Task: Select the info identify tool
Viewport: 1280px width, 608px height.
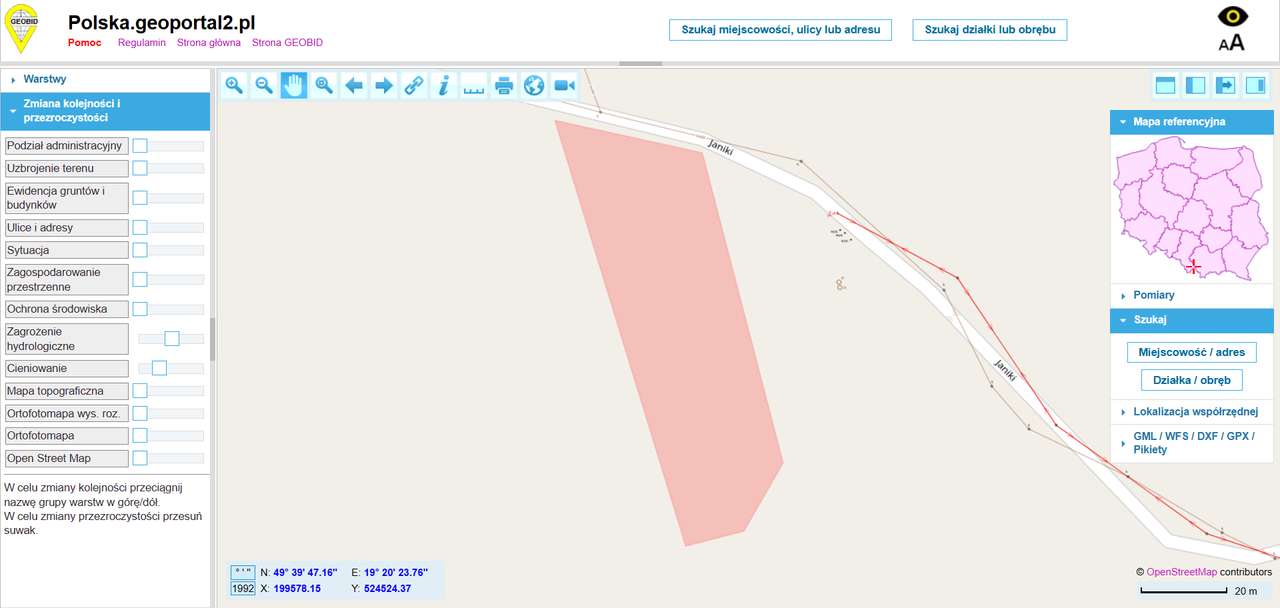Action: coord(444,86)
